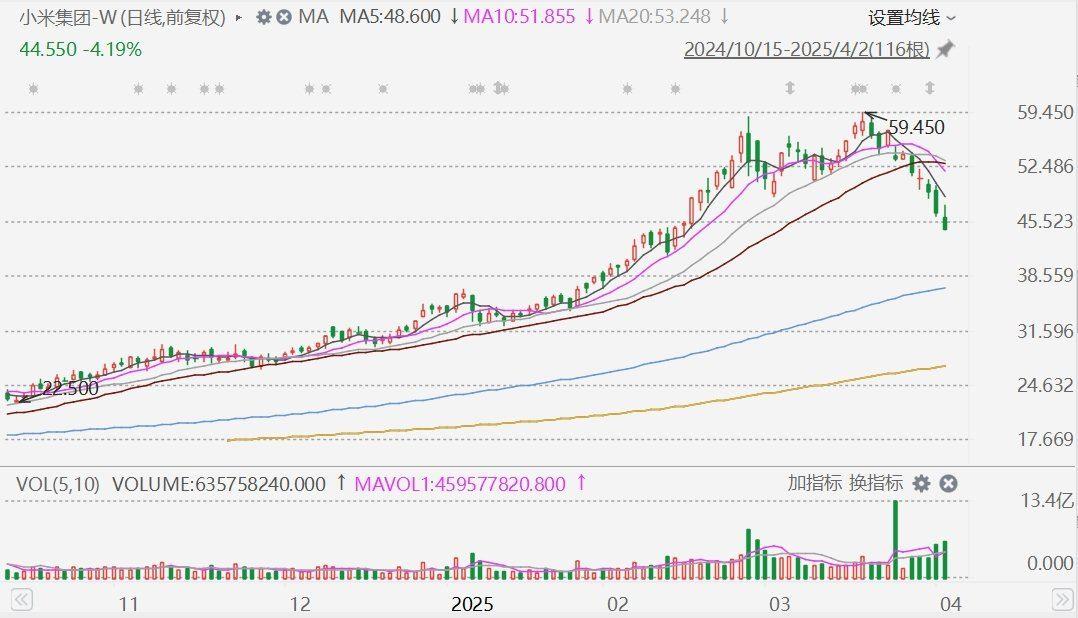
Task: Close the VOL indicator panel
Action: pyautogui.click(x=948, y=484)
